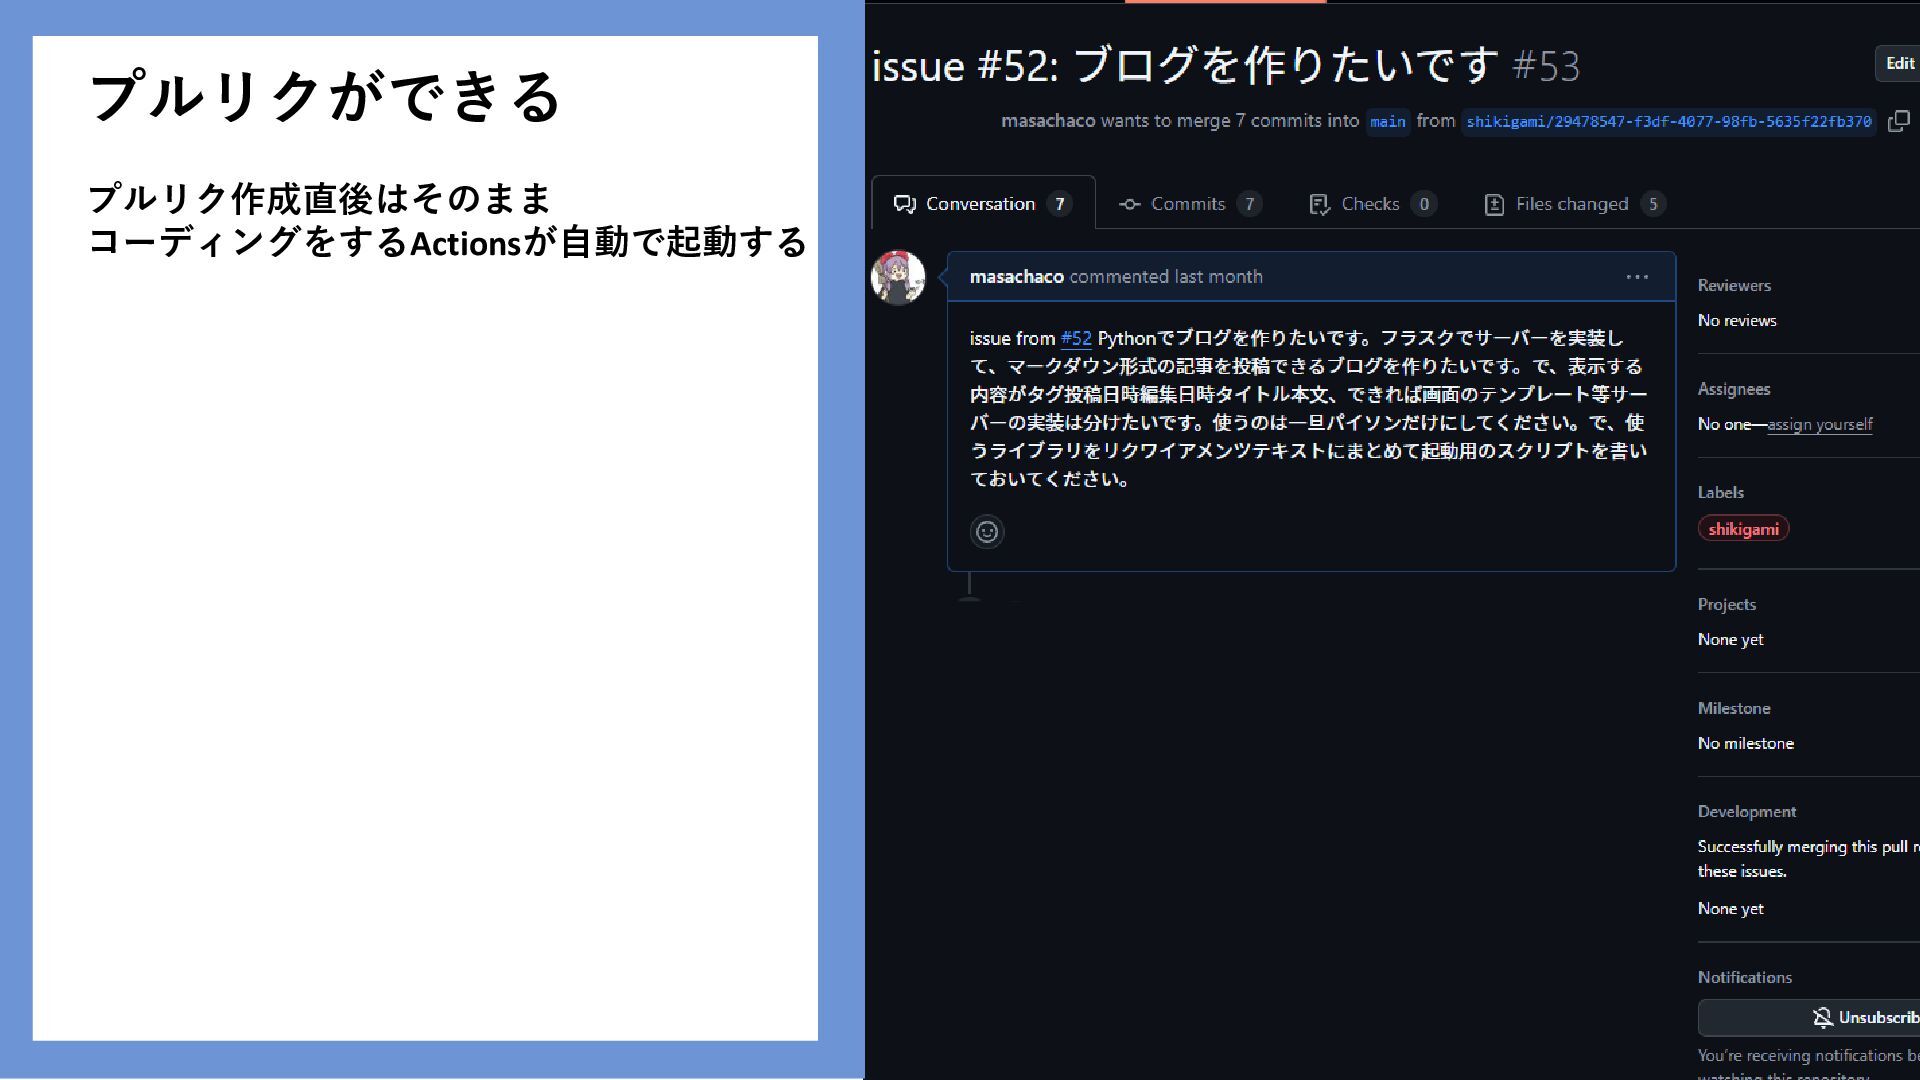
Task: Add a reaction with smiley icon
Action: [x=987, y=531]
